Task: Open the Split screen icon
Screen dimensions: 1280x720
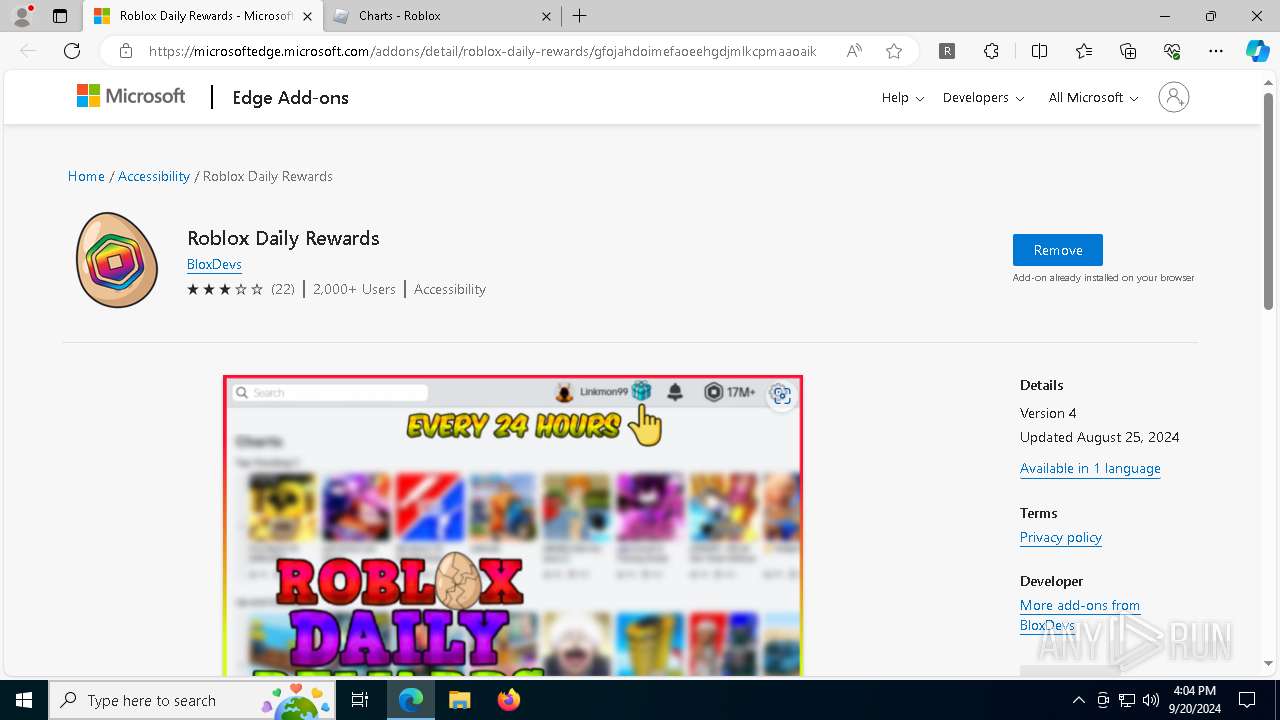Action: point(1039,51)
